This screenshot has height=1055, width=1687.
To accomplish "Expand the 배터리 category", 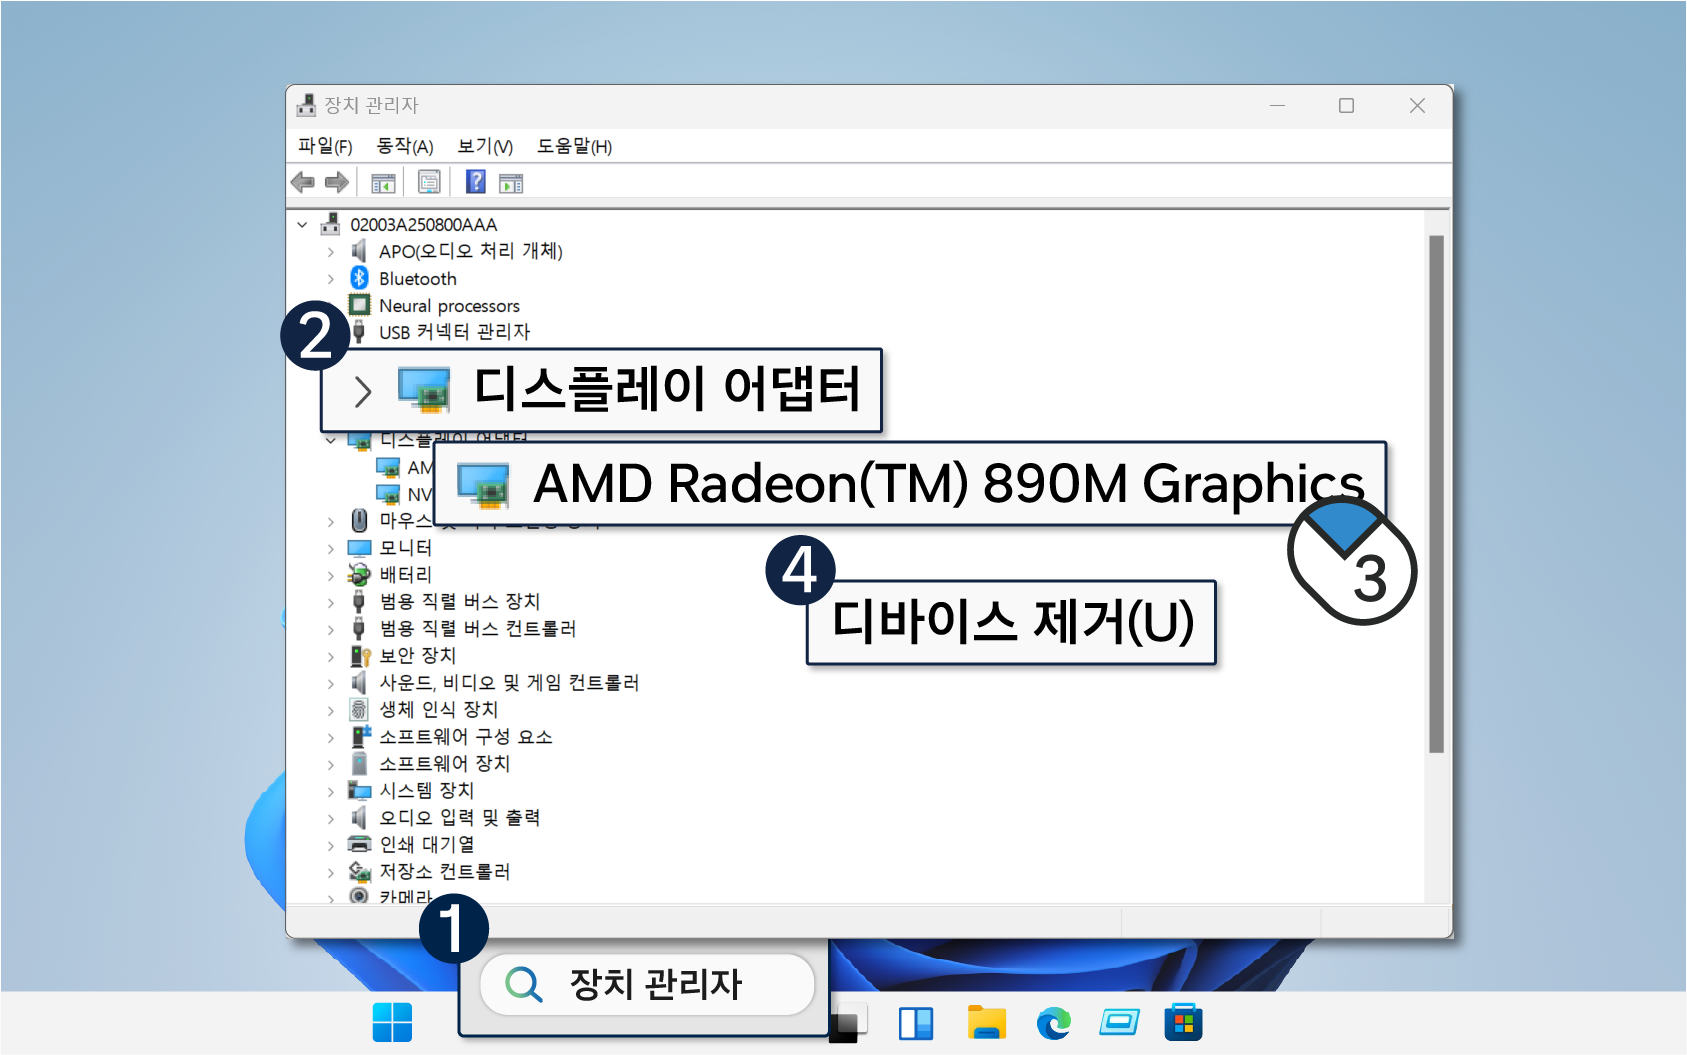I will 331,575.
